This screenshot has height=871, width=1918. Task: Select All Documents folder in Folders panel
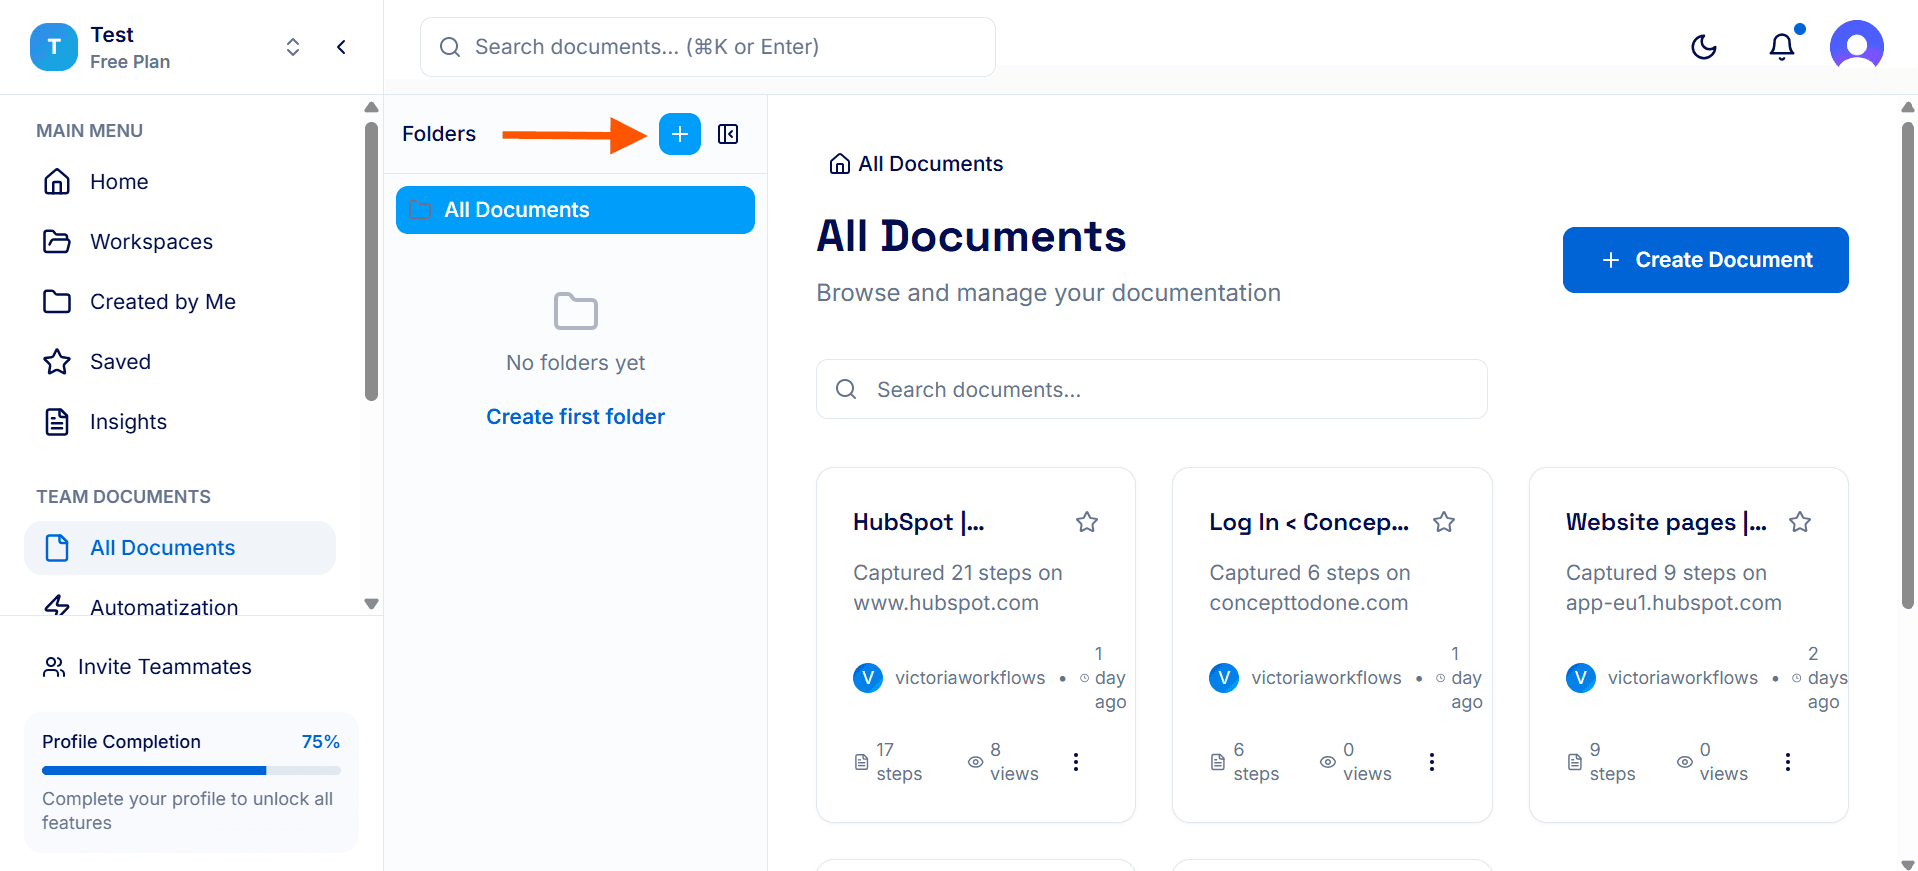point(575,210)
